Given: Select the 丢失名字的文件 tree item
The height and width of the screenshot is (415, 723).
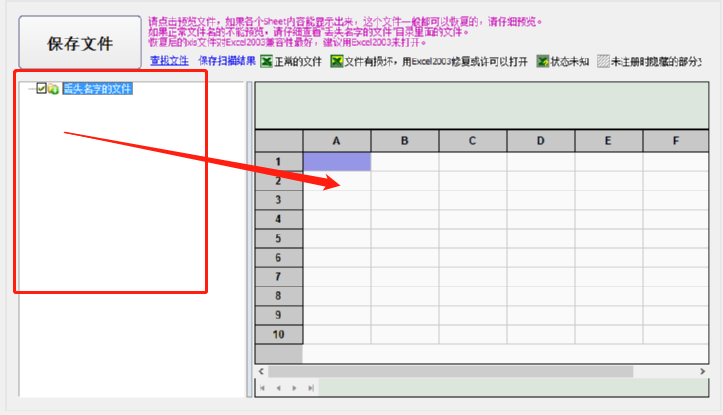Looking at the screenshot, I should (98, 89).
